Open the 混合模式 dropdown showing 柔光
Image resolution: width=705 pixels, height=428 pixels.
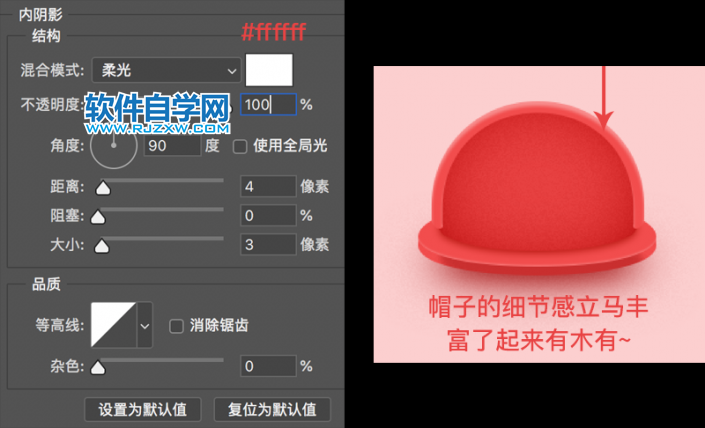pos(166,70)
